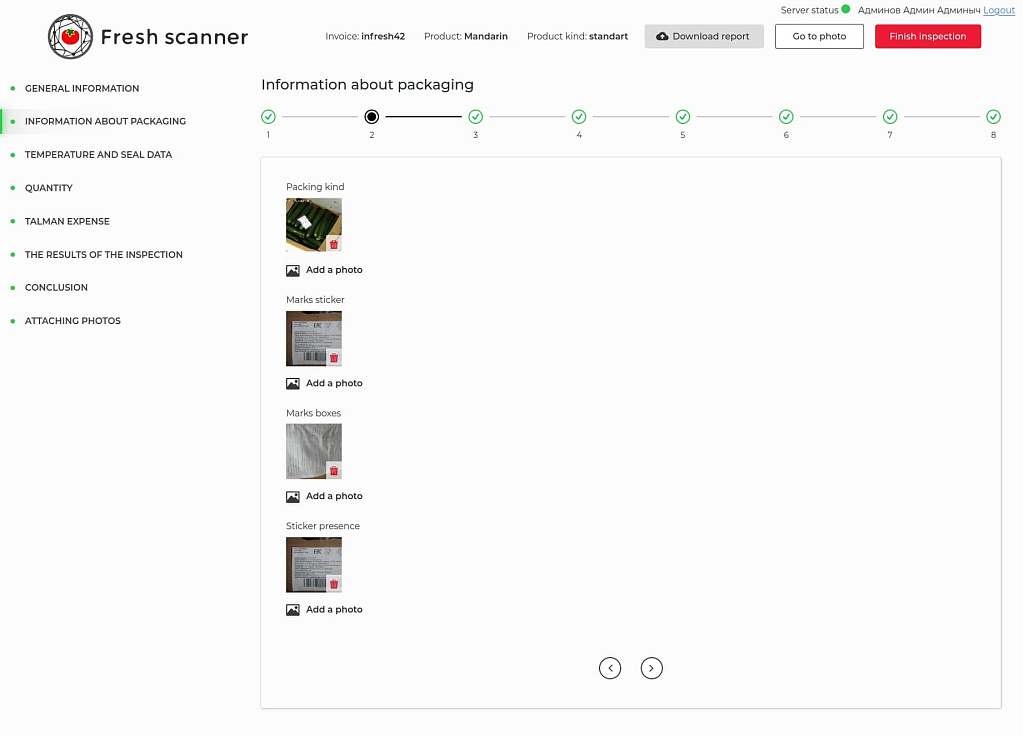1023x736 pixels.
Task: Select step 5 checkmark in stepper
Action: (683, 117)
